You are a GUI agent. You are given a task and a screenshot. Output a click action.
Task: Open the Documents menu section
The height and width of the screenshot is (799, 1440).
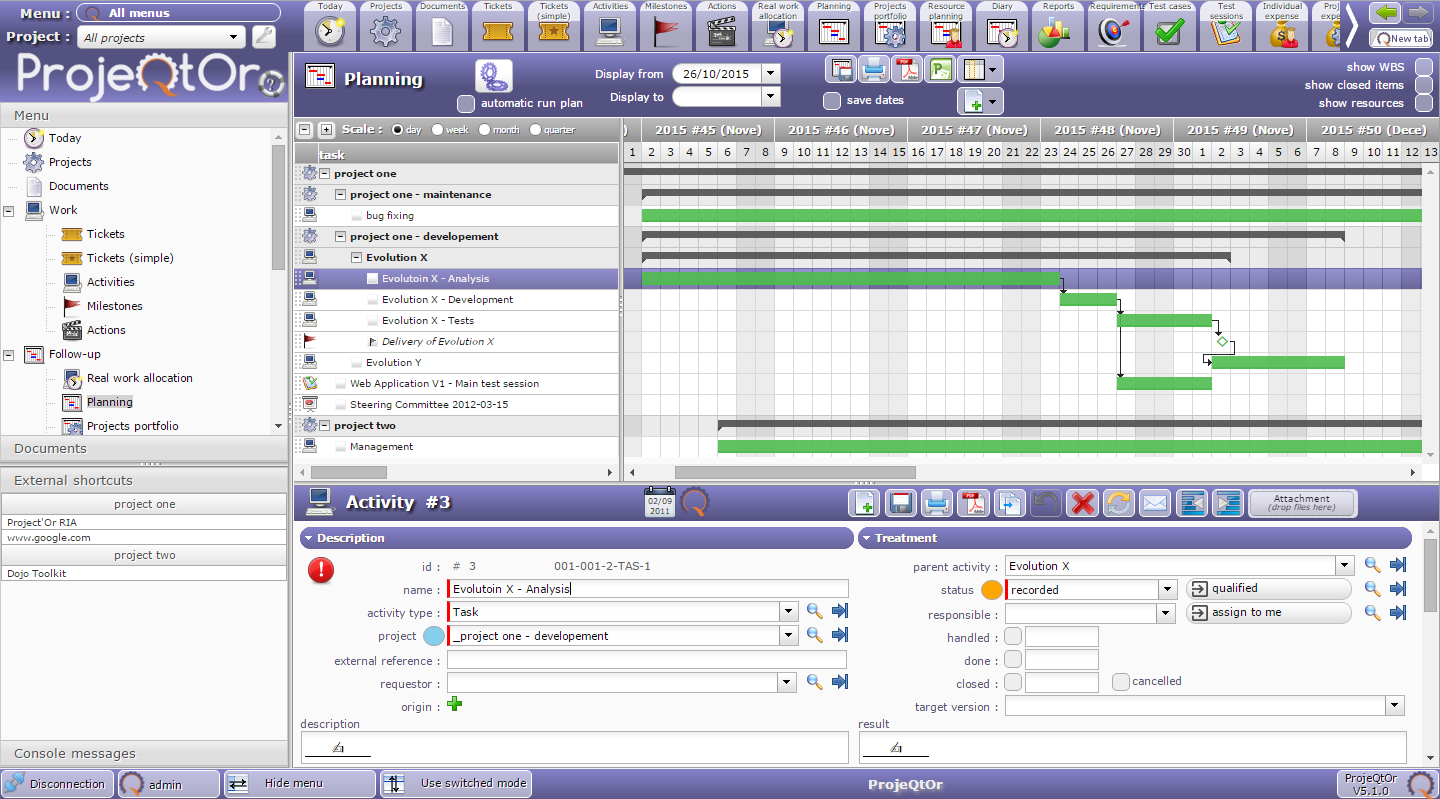tap(144, 448)
